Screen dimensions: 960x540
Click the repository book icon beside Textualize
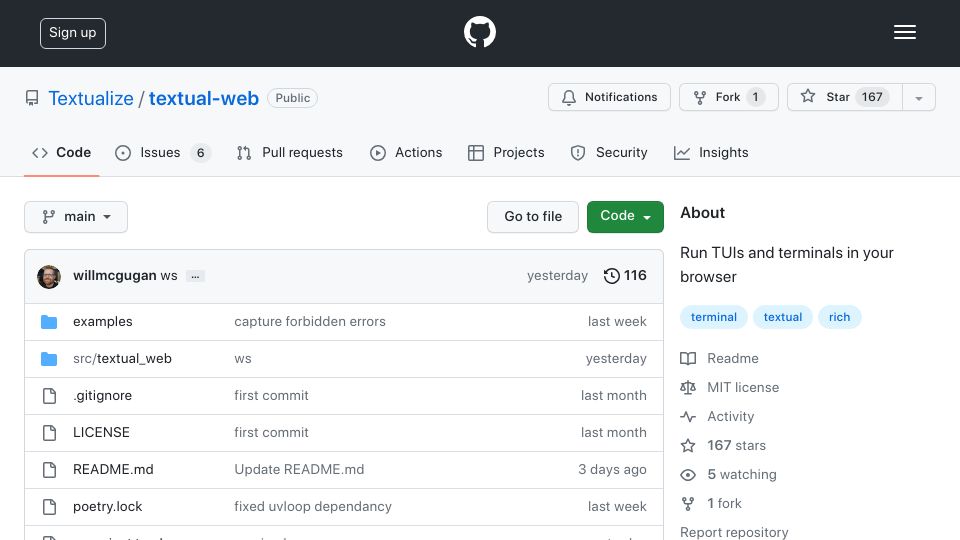tap(32, 98)
